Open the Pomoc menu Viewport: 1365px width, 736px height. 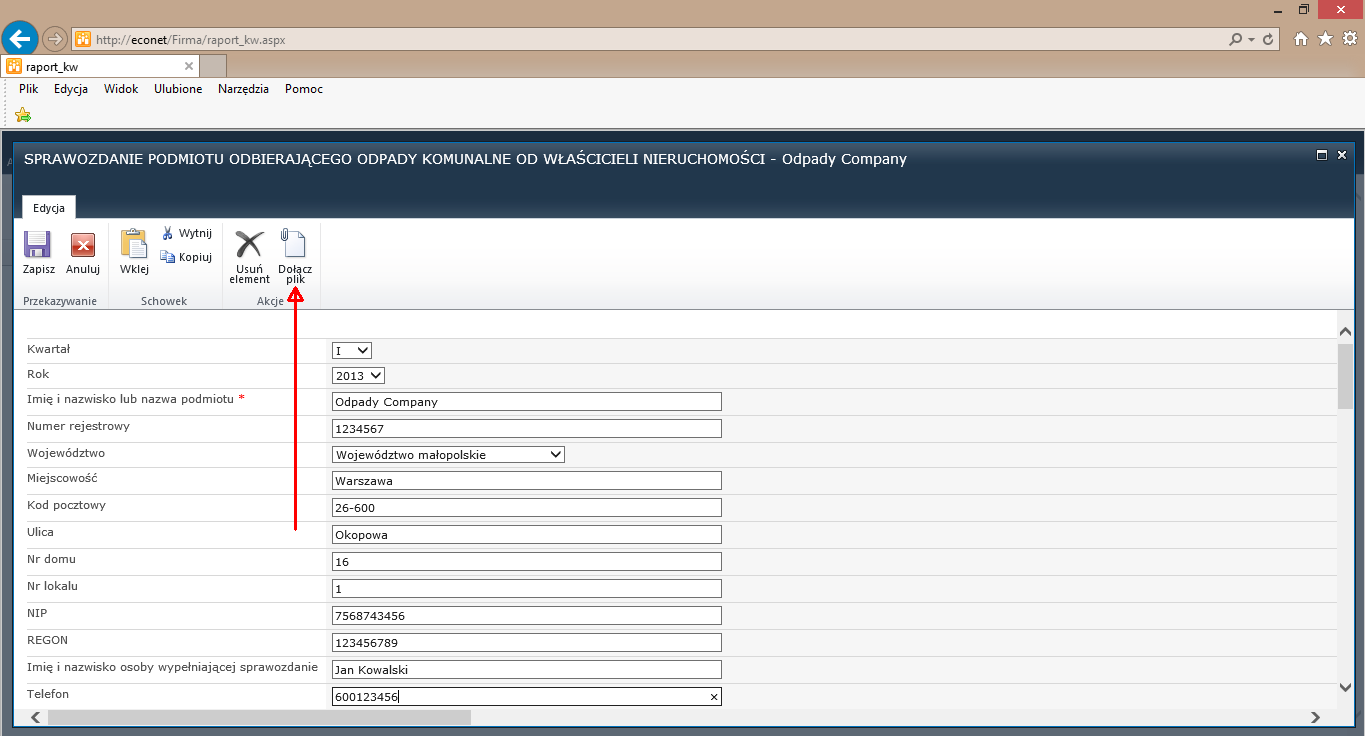[304, 89]
